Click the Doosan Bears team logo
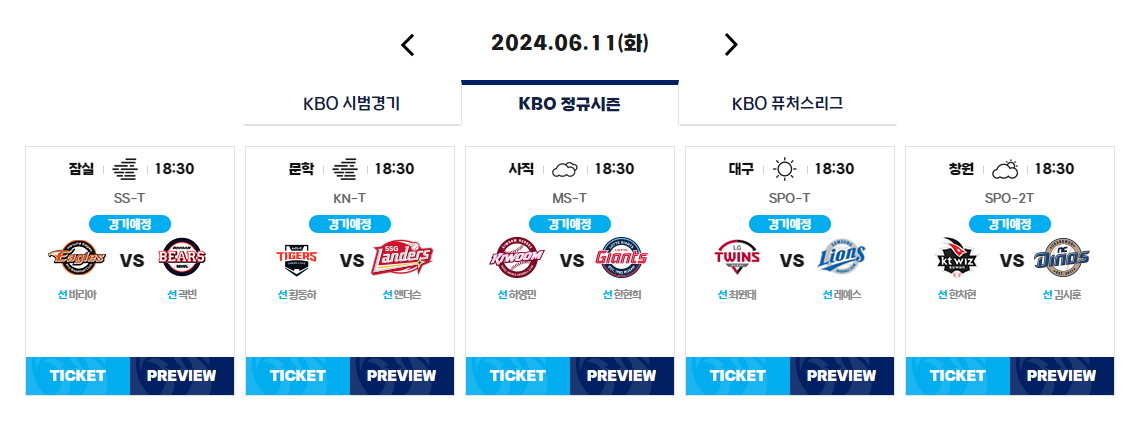Viewport: 1142px width, 446px height. [x=182, y=257]
